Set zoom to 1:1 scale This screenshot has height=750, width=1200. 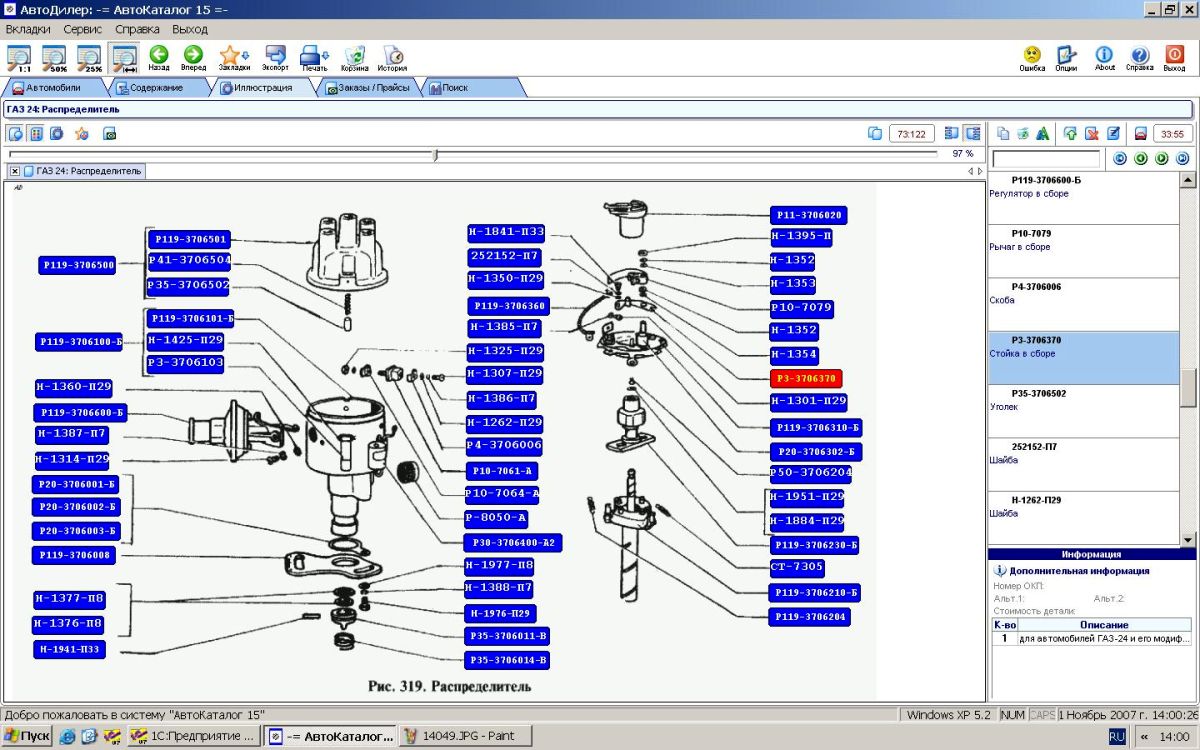(19, 58)
